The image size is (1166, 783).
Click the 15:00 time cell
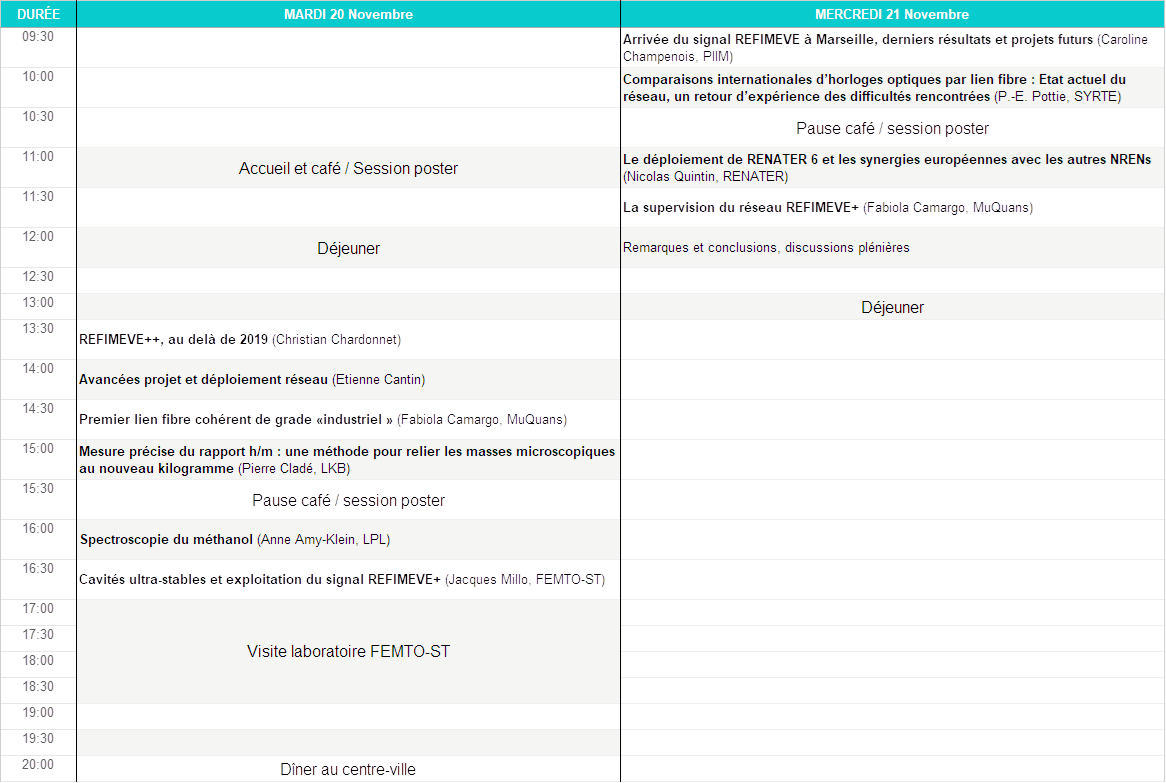coord(38,460)
